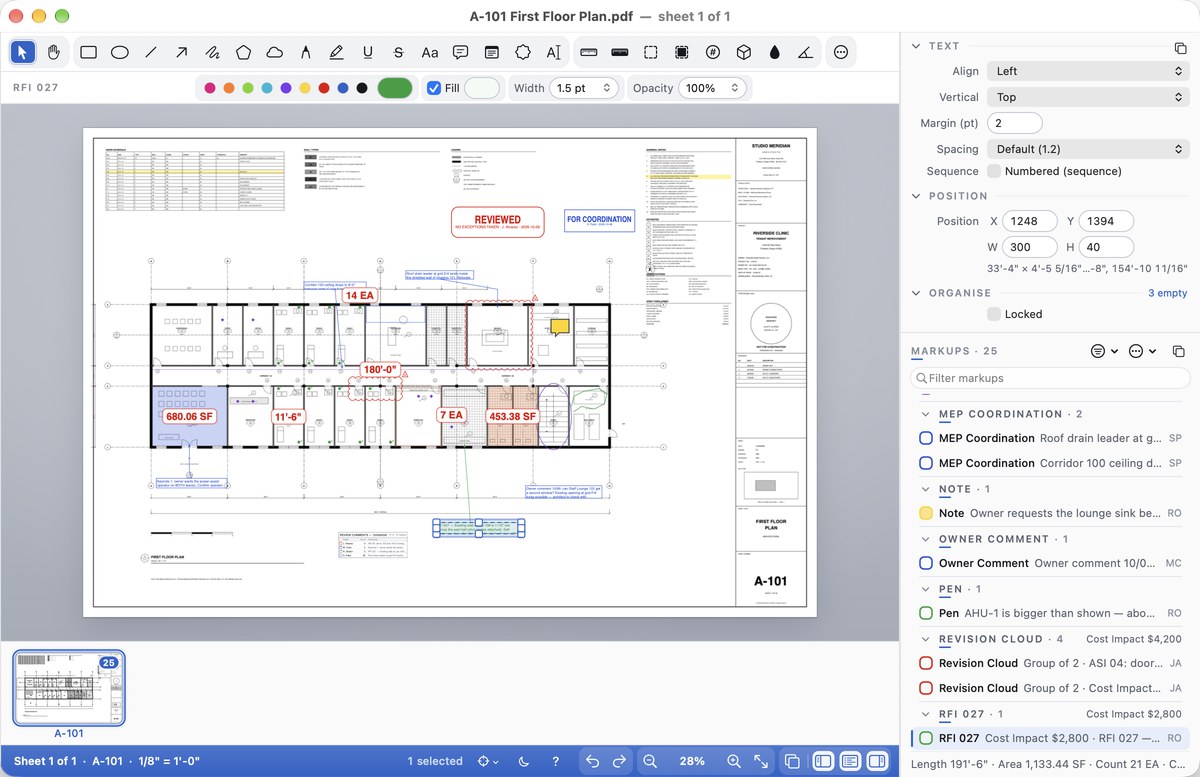Select the count number tool
The height and width of the screenshot is (777, 1200).
(712, 52)
